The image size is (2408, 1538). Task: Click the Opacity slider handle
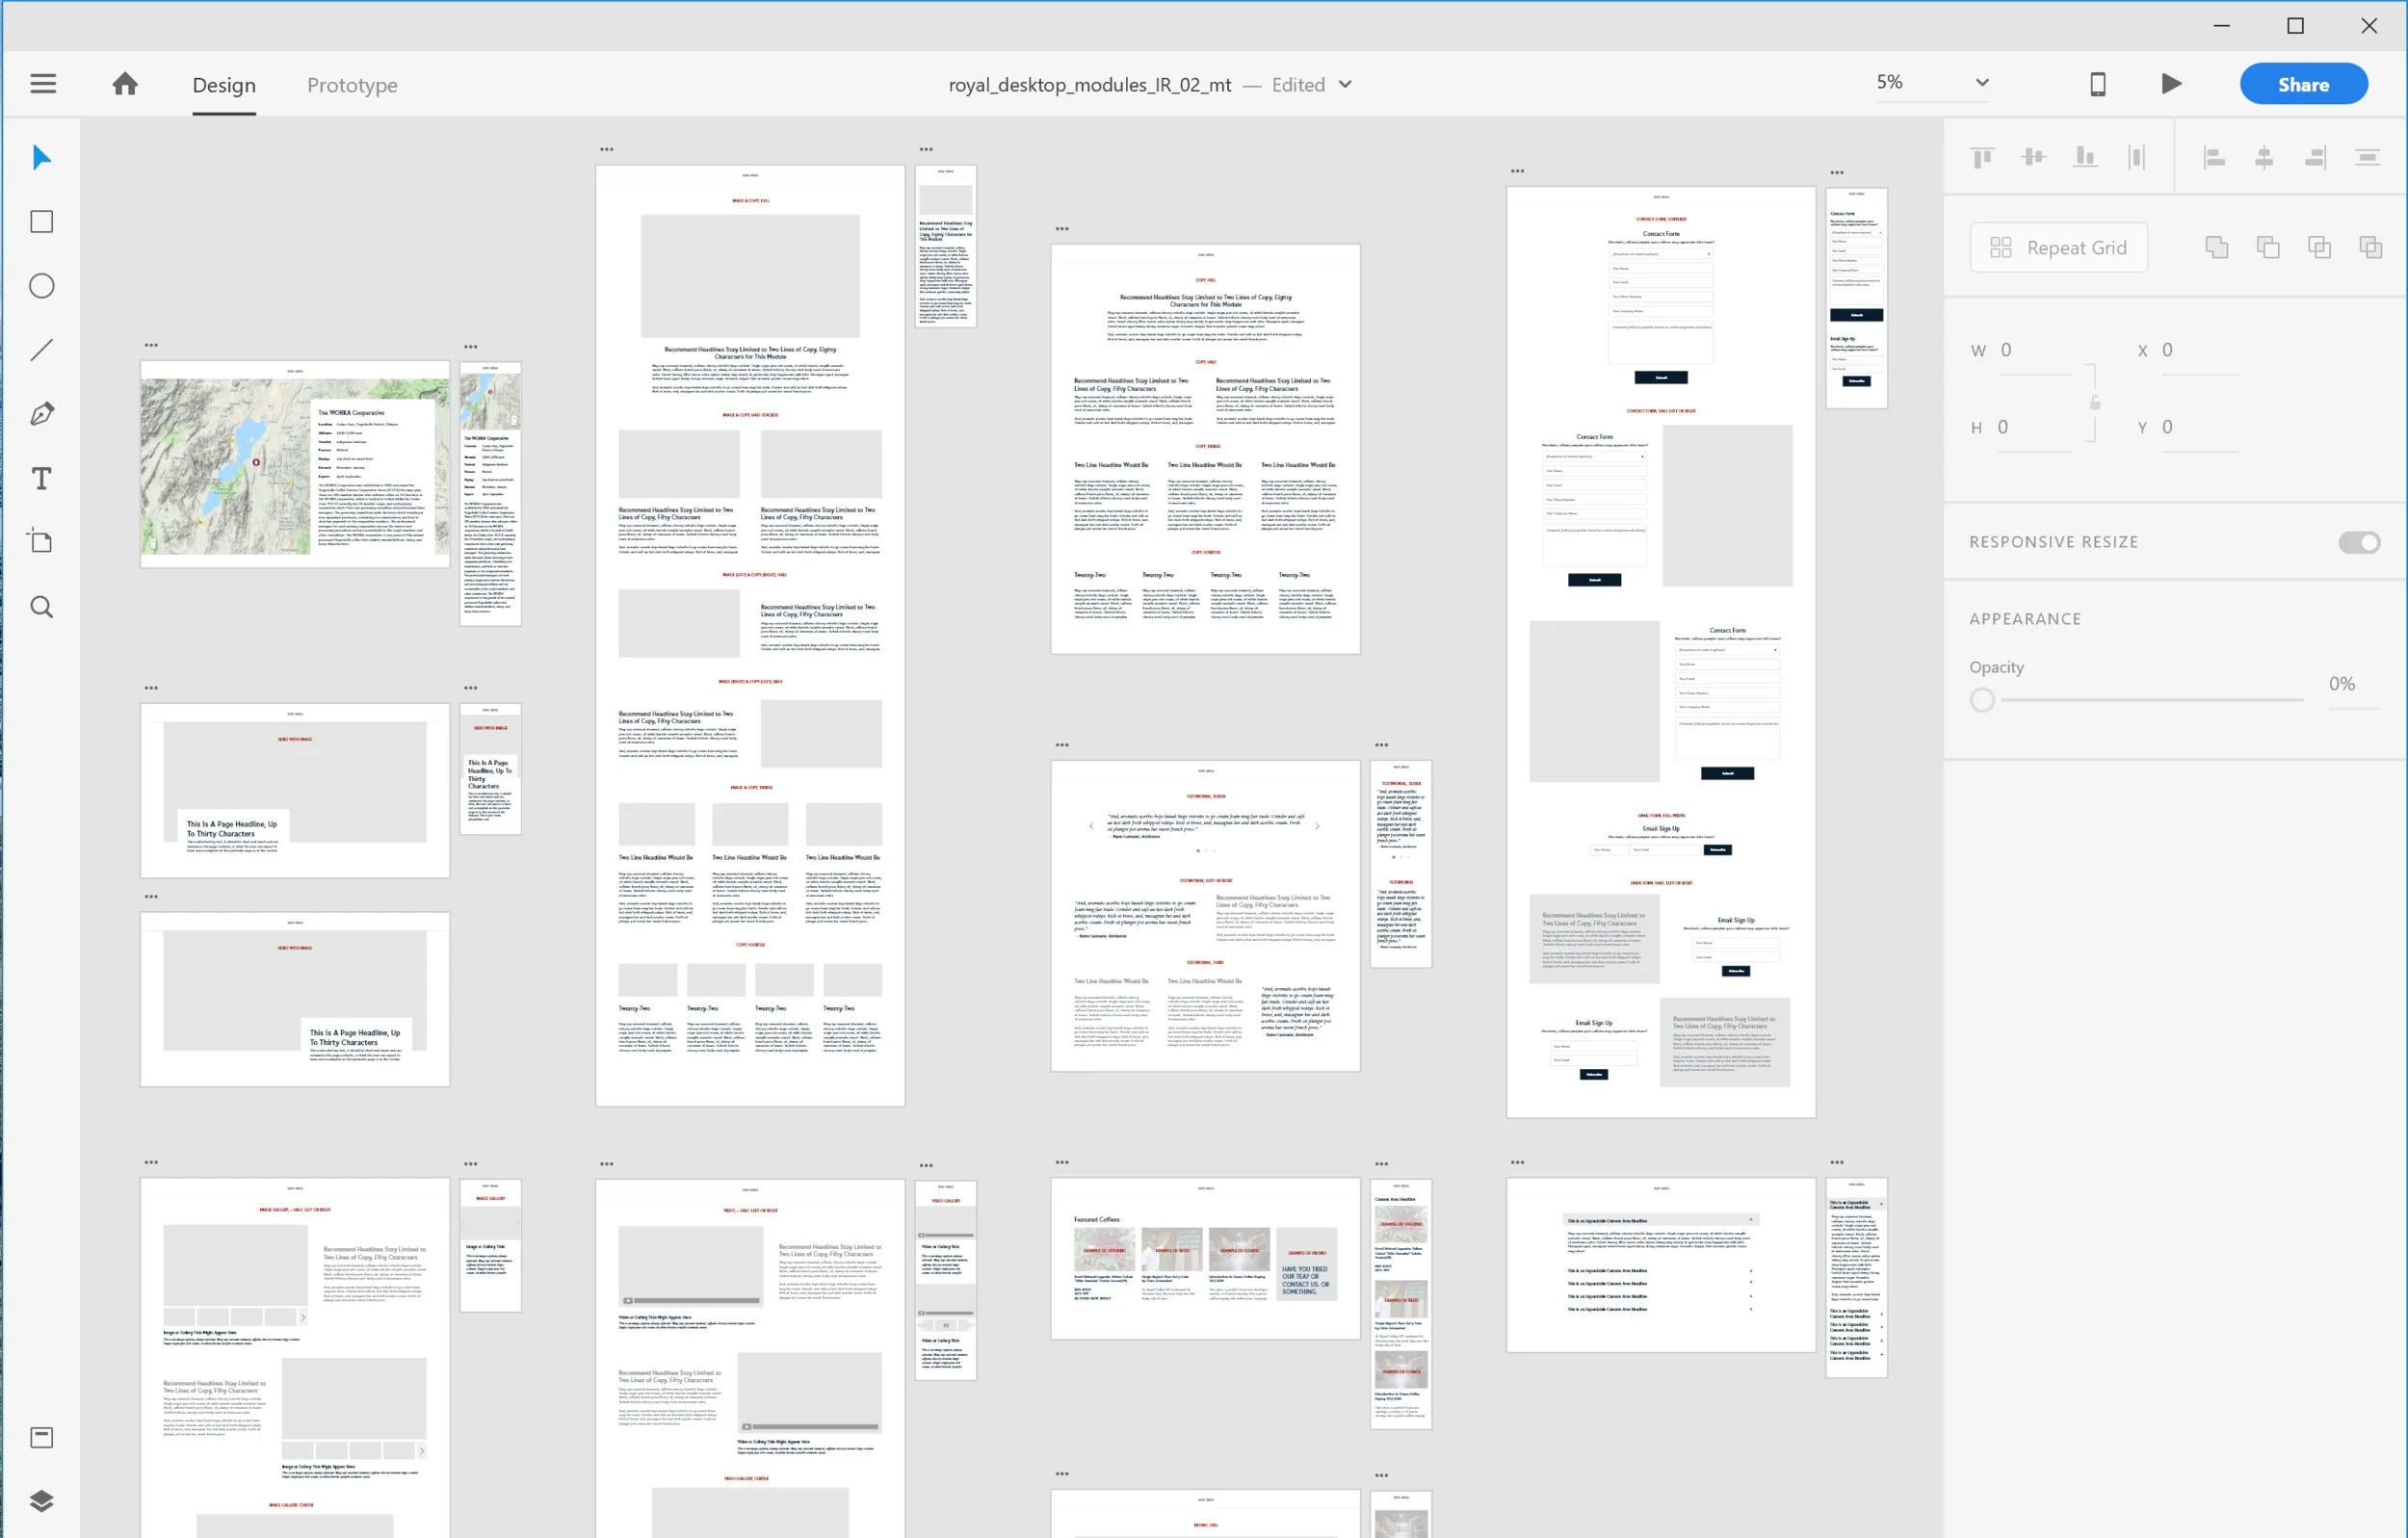click(1982, 700)
